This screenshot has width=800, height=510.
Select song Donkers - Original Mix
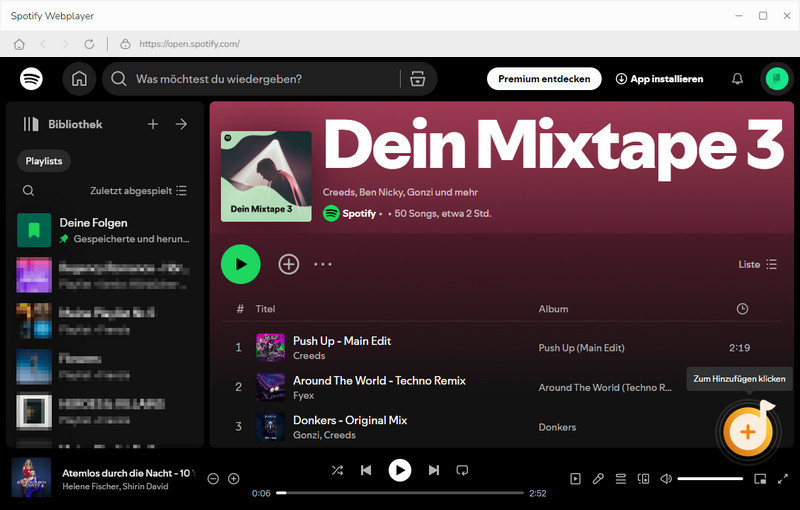tap(350, 420)
